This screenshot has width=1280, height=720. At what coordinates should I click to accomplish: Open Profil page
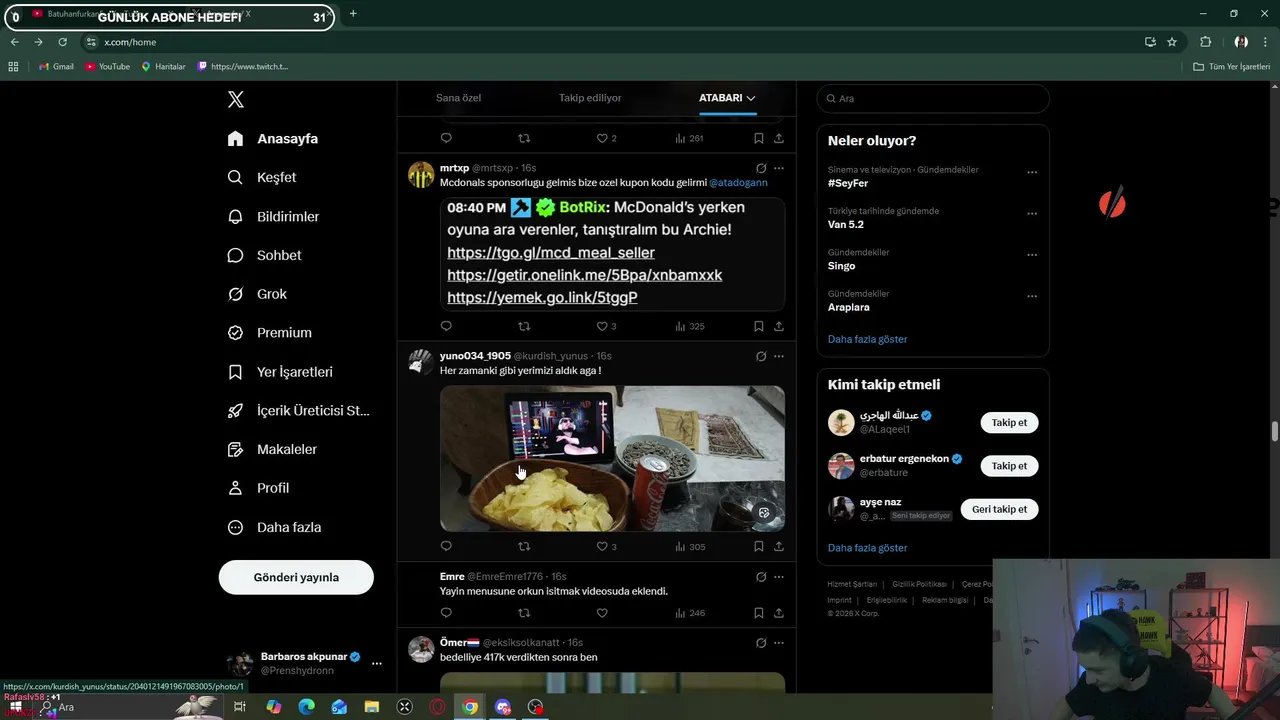(x=258, y=488)
